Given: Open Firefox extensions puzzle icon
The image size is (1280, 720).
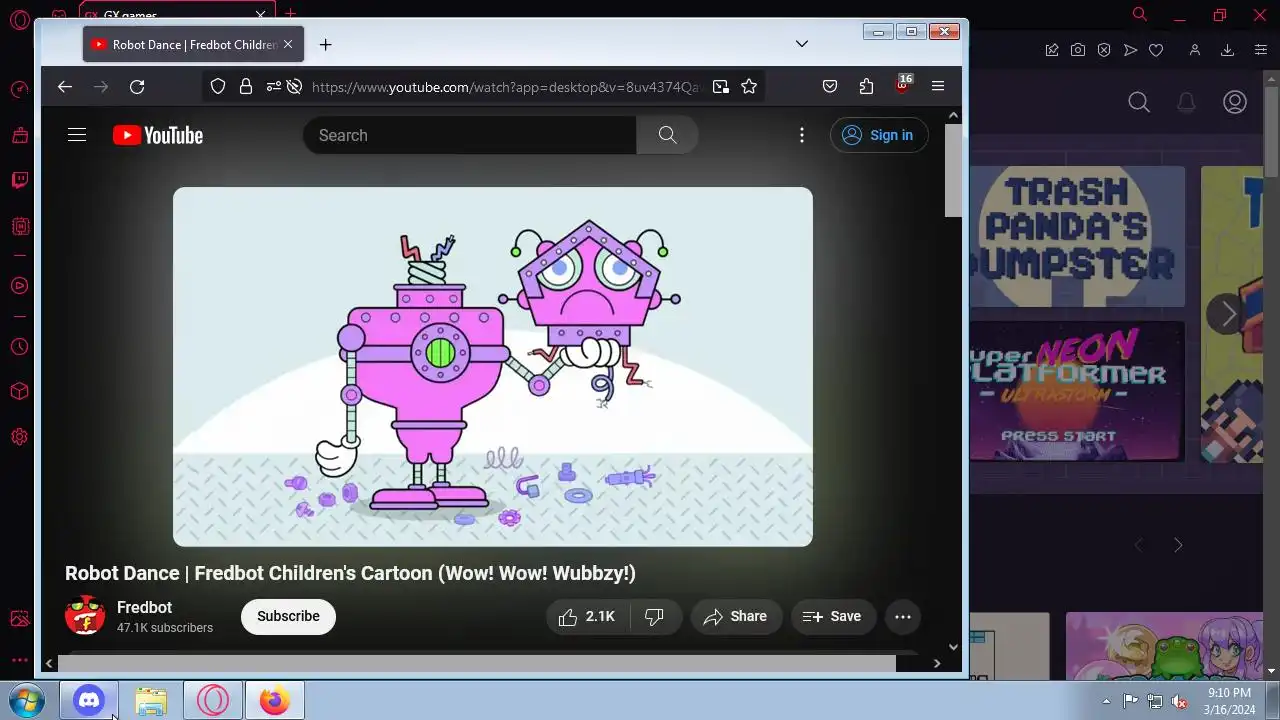Looking at the screenshot, I should (x=866, y=87).
